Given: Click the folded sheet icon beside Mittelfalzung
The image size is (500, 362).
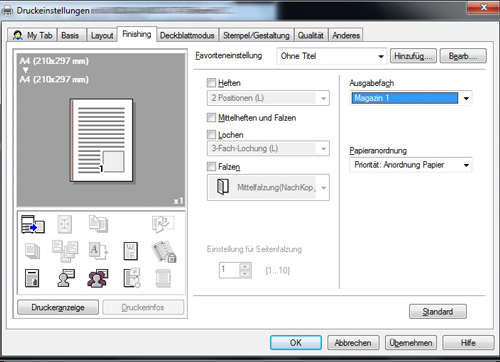Looking at the screenshot, I should [x=223, y=187].
